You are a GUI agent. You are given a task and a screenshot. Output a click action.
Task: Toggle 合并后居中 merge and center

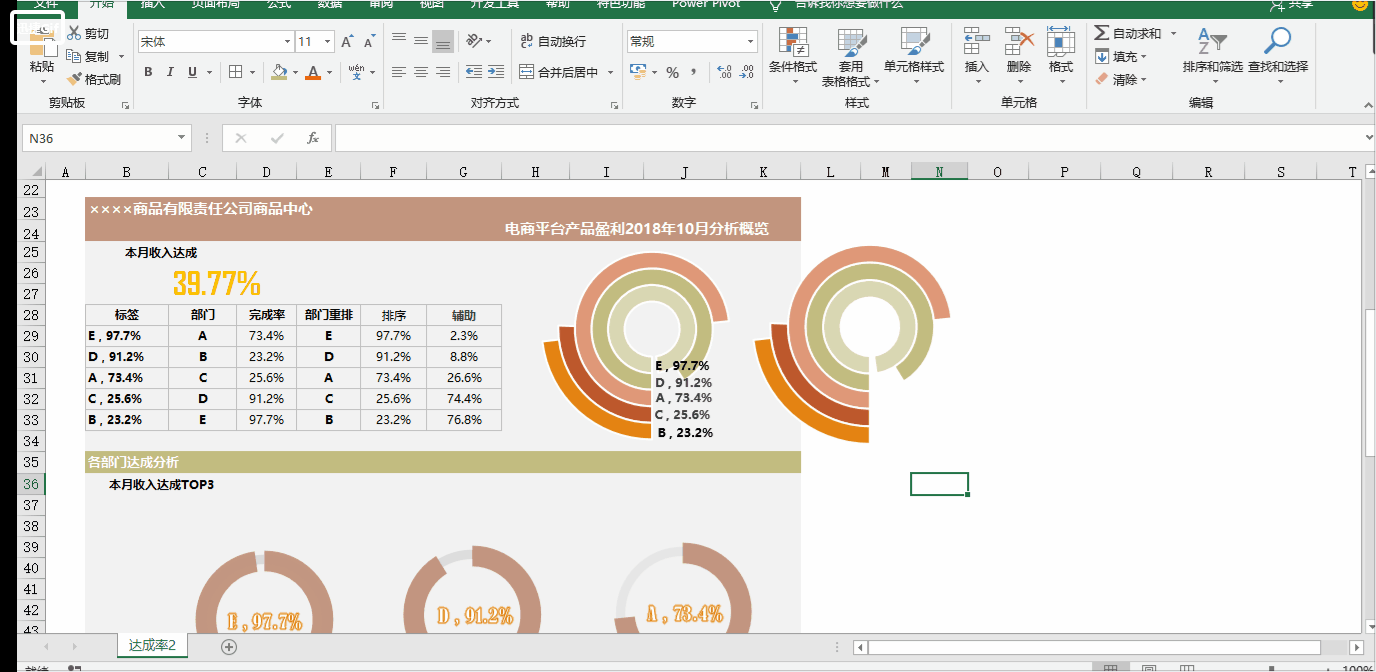(x=559, y=72)
